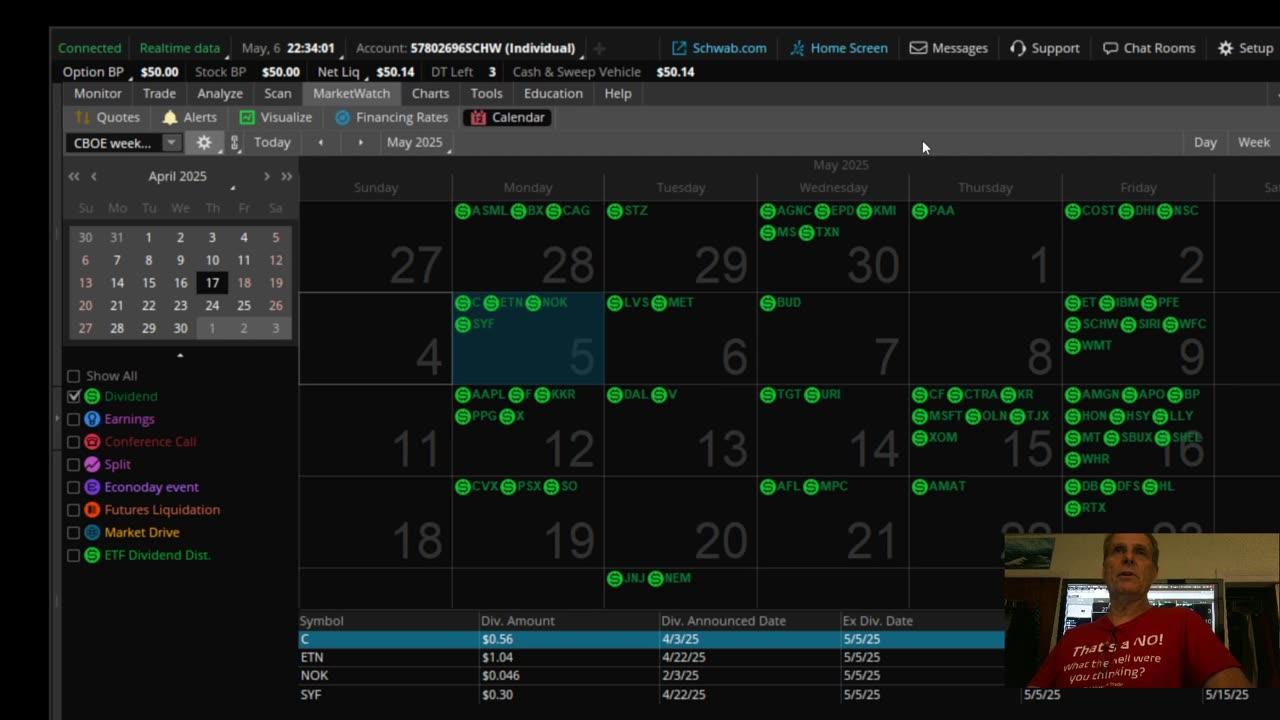The image size is (1280, 720).
Task: Enable the Earnings event checkbox
Action: pyautogui.click(x=73, y=419)
